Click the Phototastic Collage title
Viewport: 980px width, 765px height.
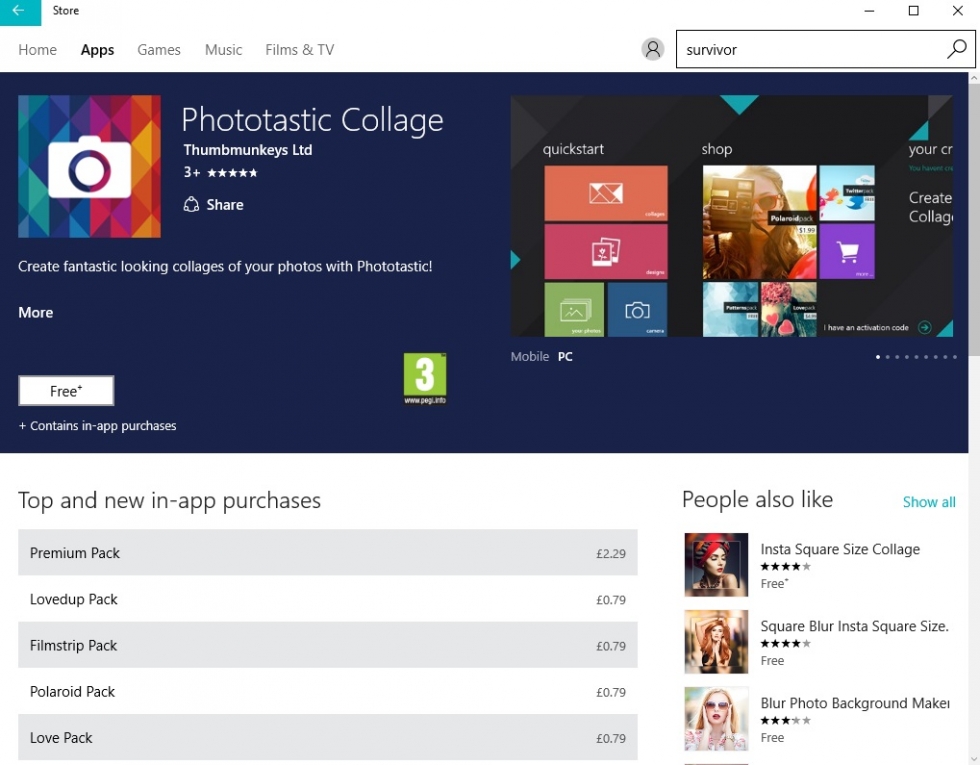(x=312, y=120)
